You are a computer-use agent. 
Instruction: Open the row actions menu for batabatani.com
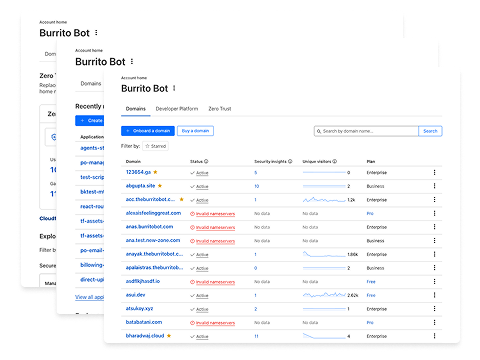click(x=434, y=323)
